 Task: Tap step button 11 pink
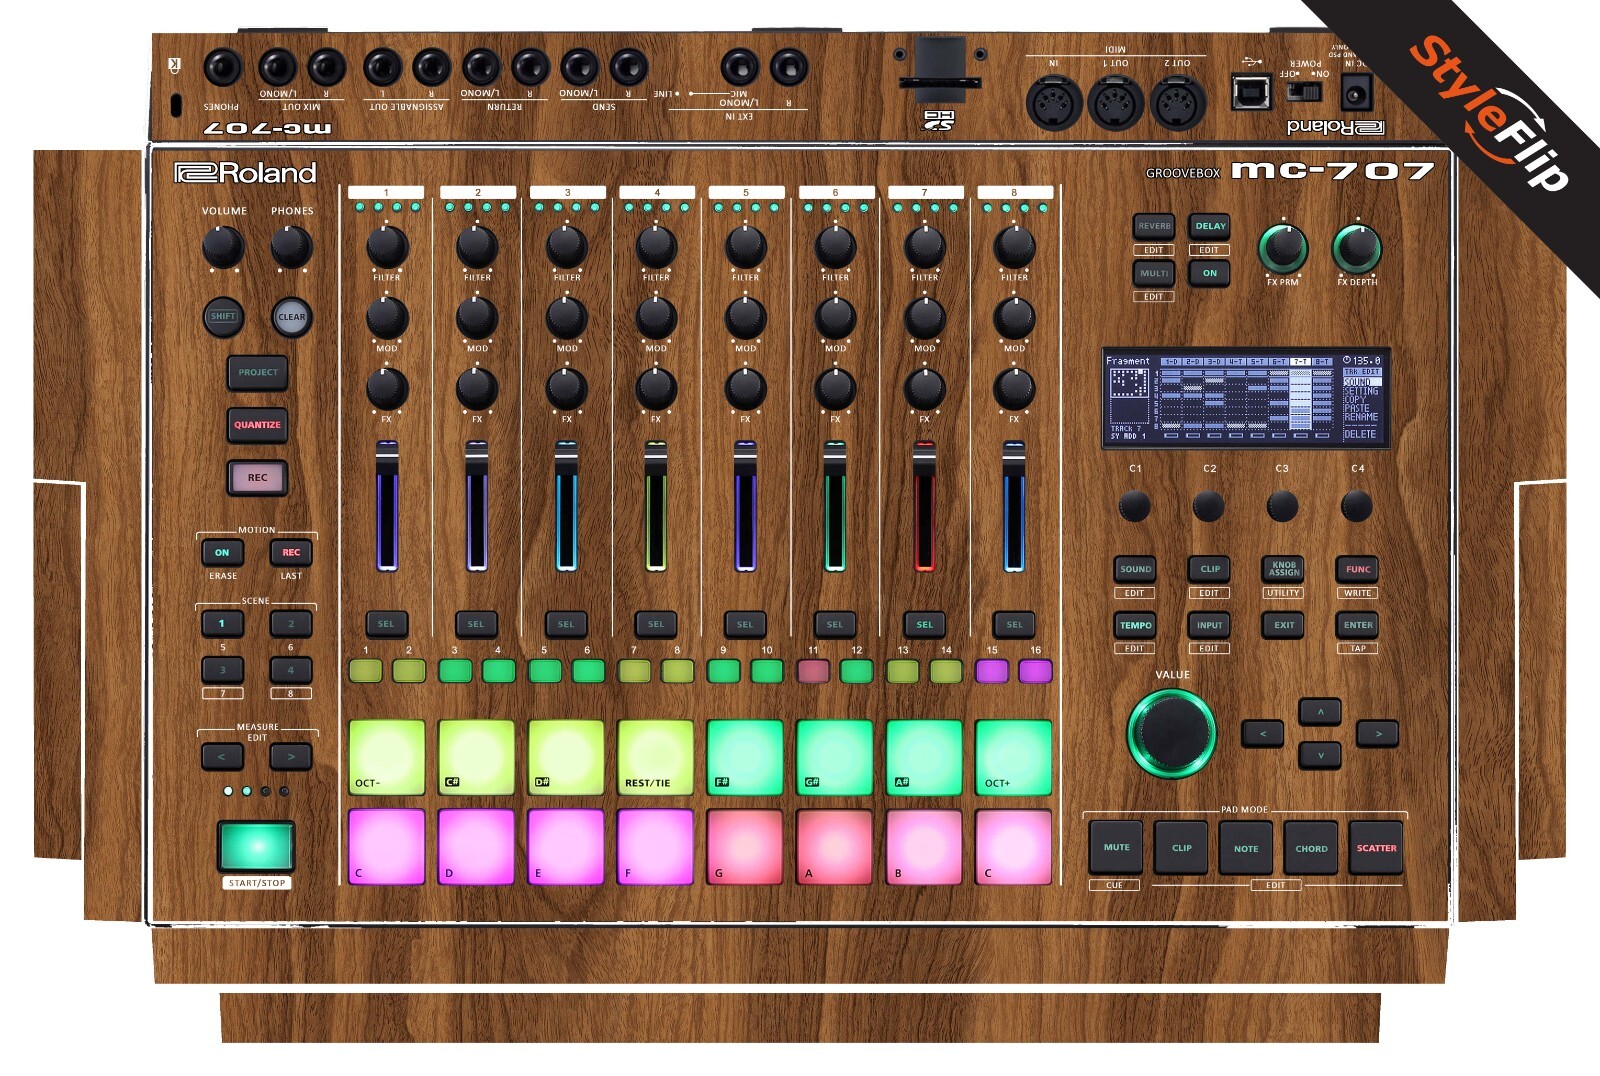813,670
